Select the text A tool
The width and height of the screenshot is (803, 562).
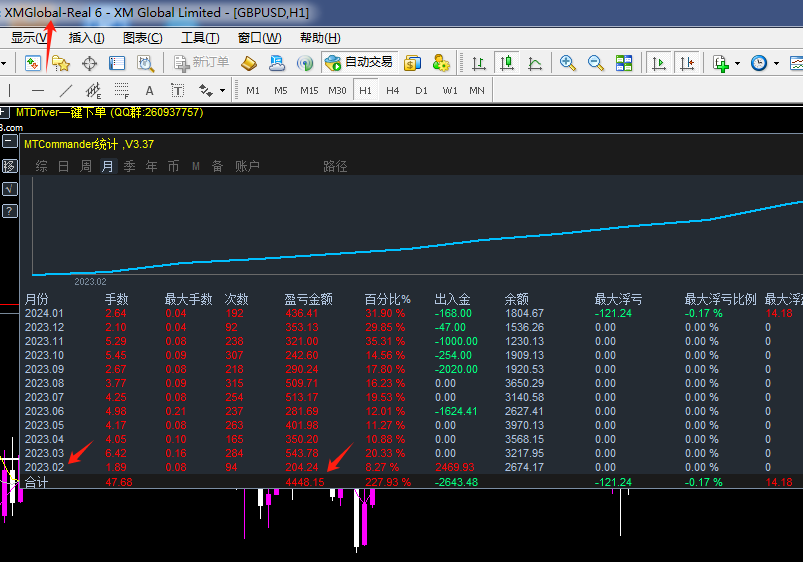pyautogui.click(x=150, y=91)
